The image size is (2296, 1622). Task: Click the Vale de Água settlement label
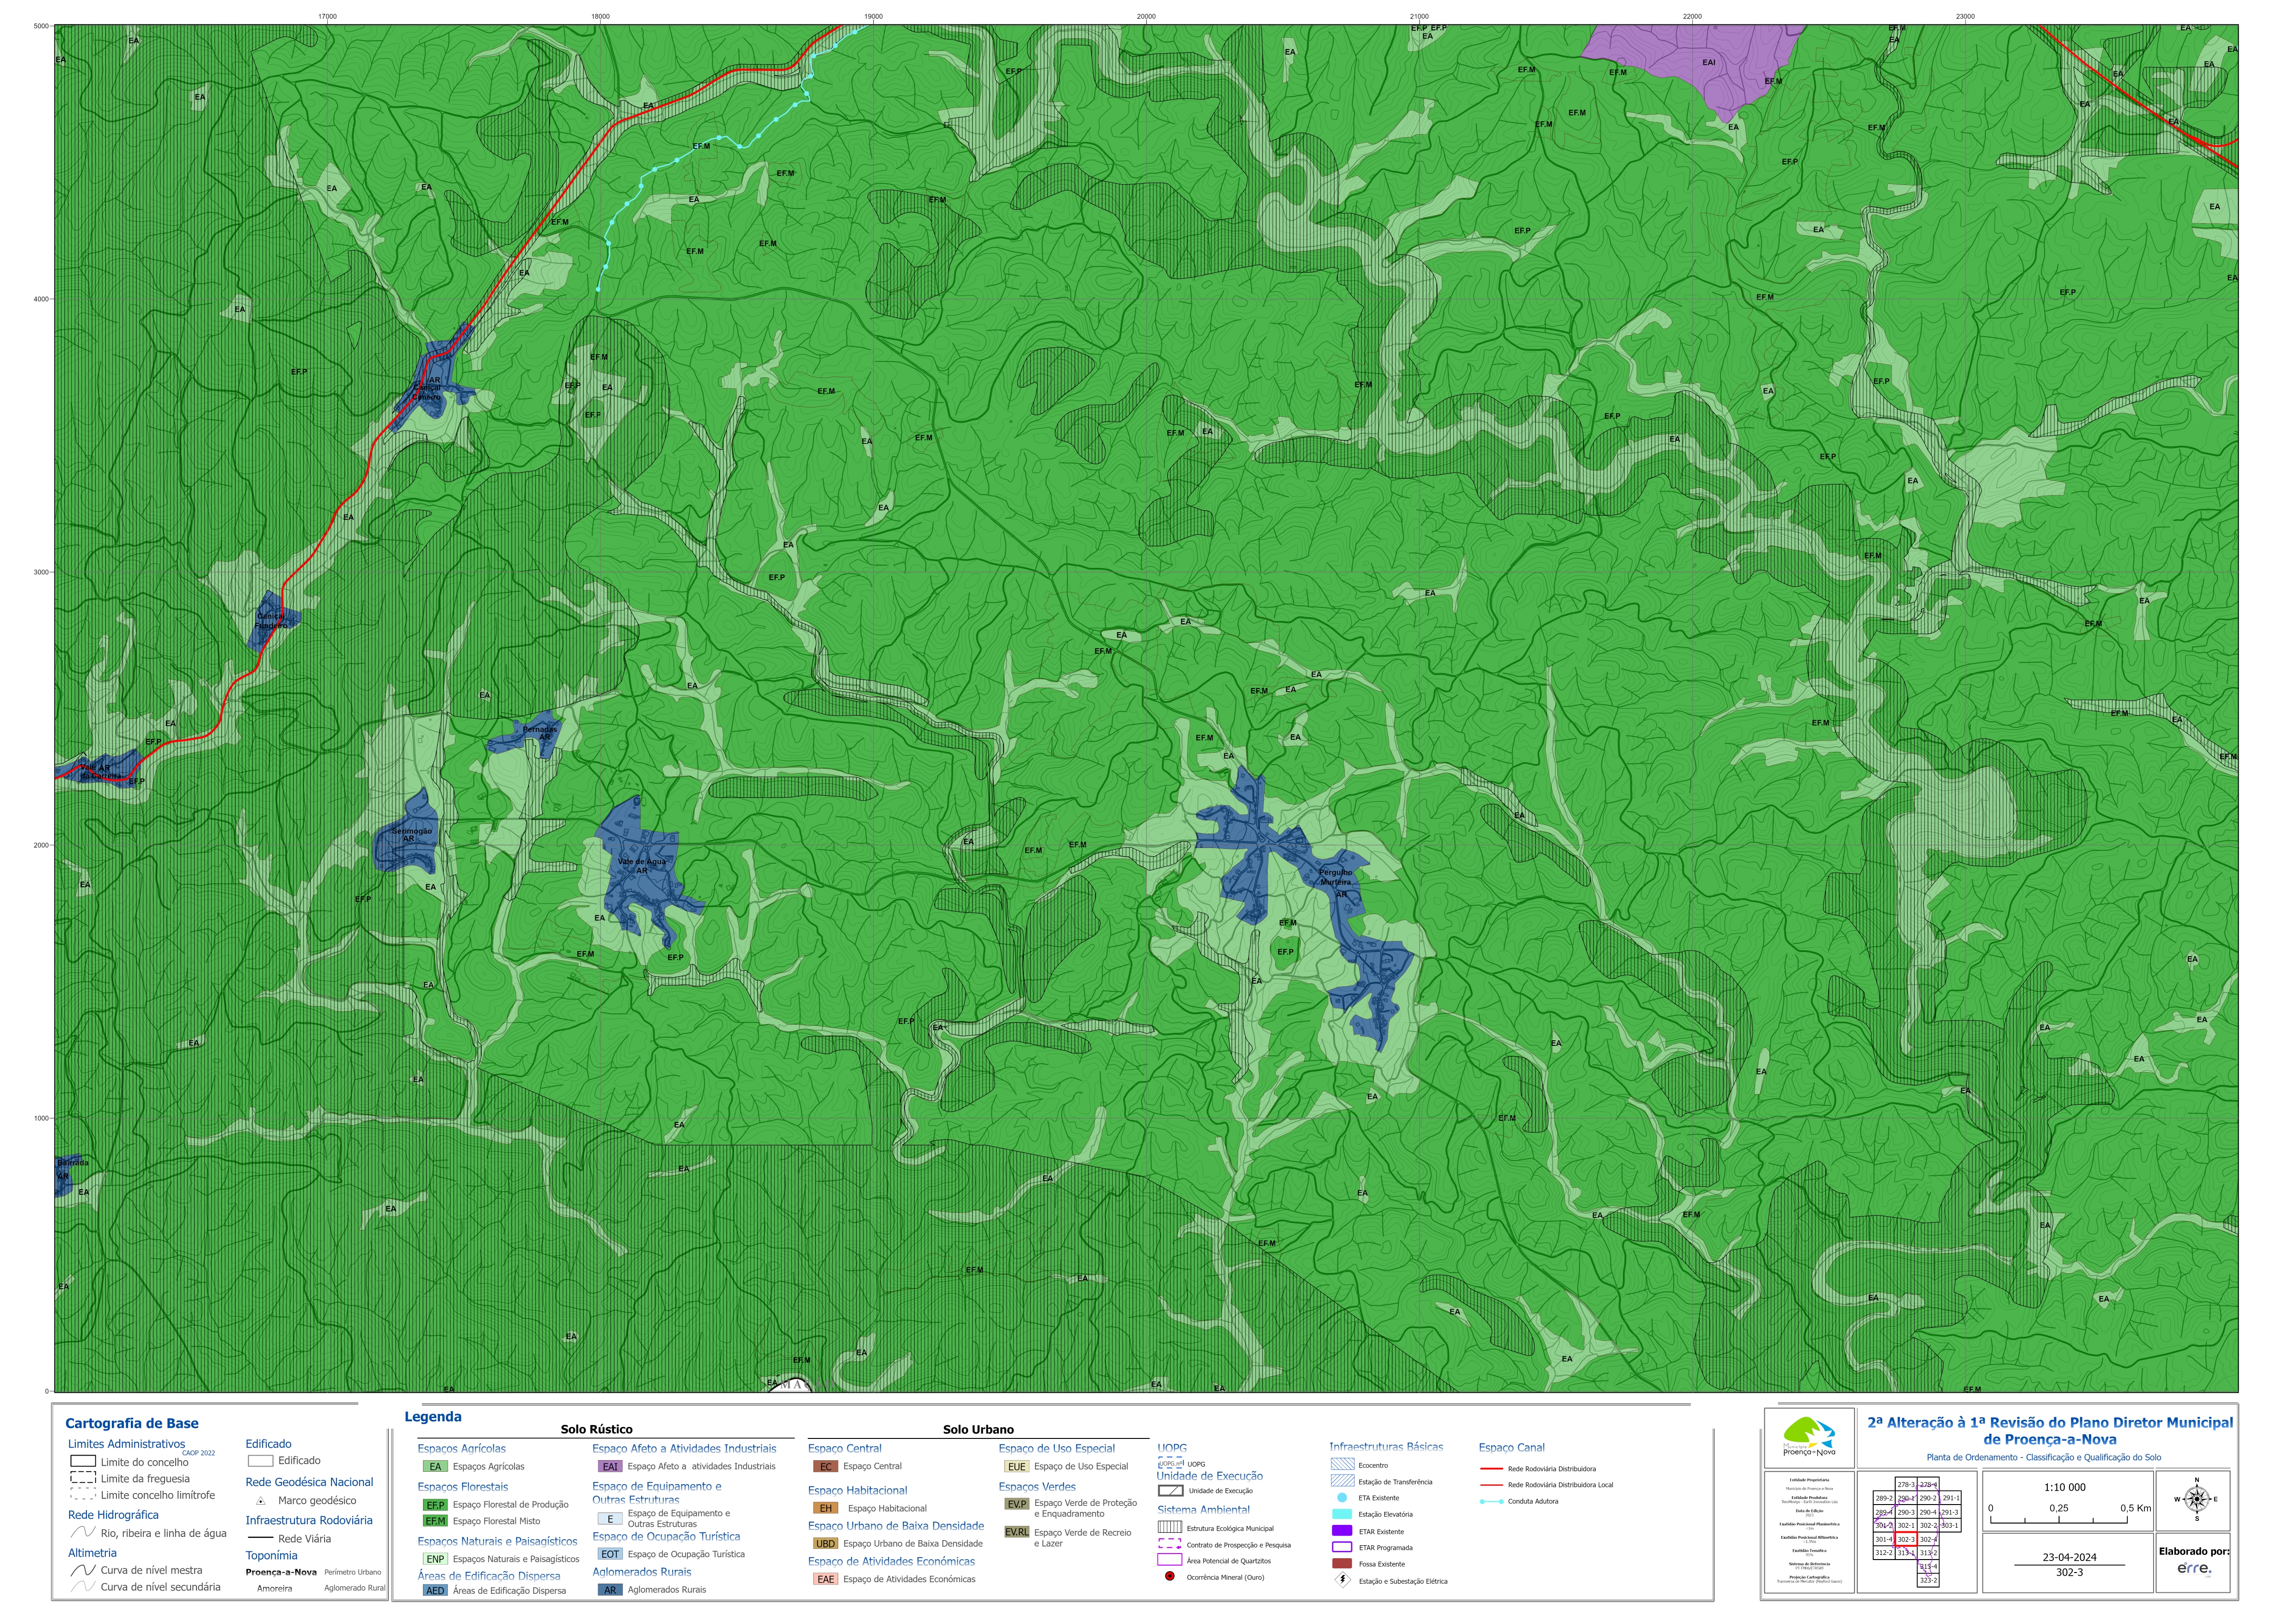pos(641,862)
